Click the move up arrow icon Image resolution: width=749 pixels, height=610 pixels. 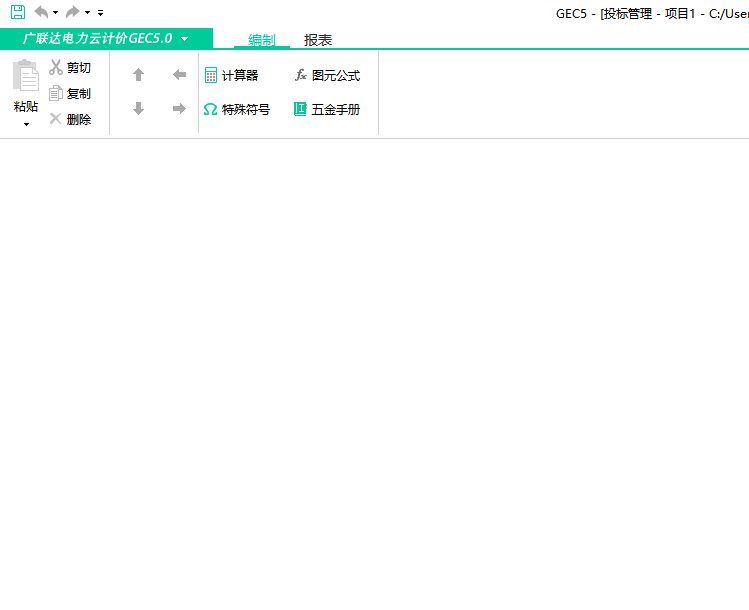(x=139, y=75)
